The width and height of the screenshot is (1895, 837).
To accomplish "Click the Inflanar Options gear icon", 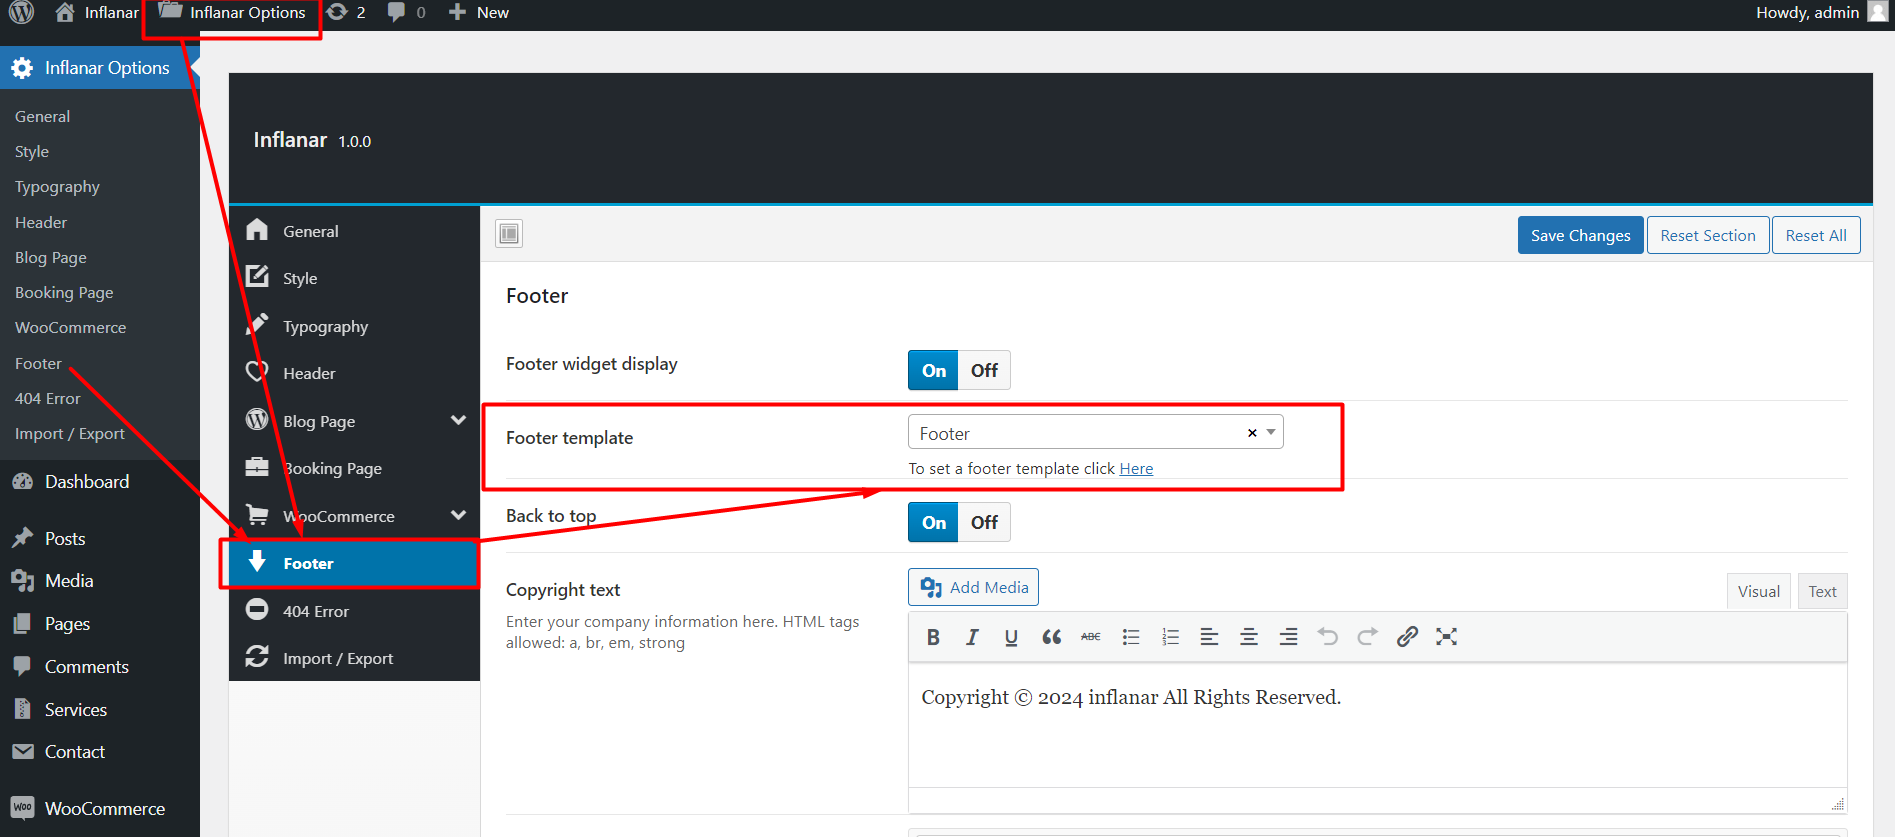I will point(22,68).
